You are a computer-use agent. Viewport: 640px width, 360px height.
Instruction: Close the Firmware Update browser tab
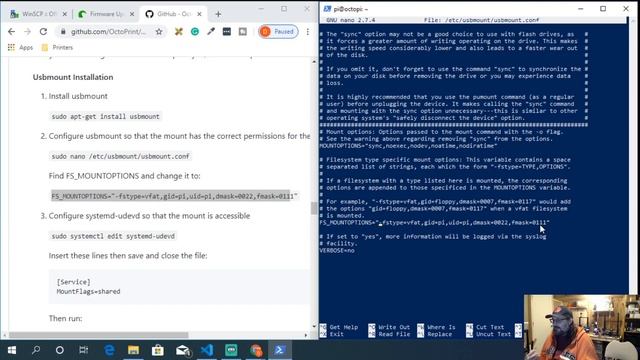point(132,14)
